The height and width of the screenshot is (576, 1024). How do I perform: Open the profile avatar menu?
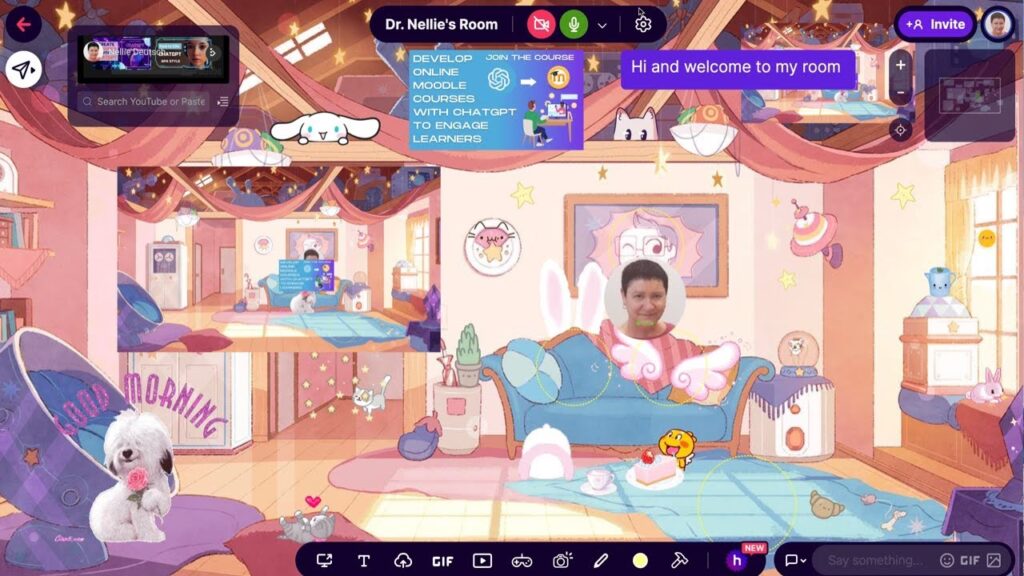[x=996, y=24]
